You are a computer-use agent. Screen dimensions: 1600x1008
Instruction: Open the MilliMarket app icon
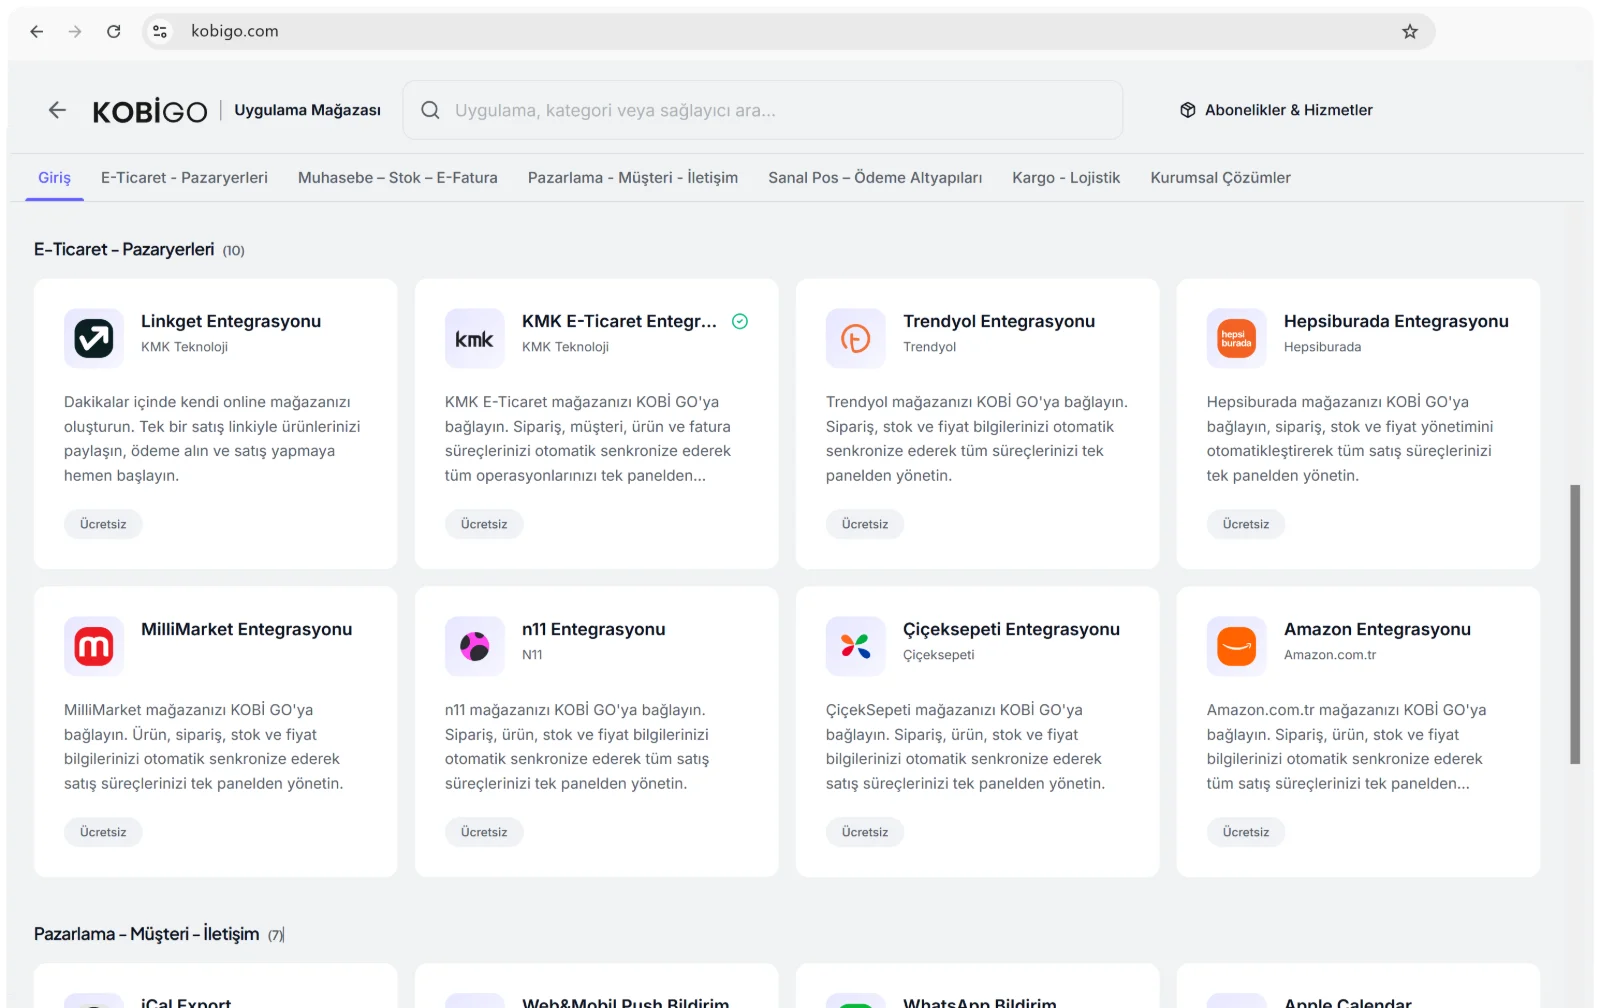94,646
